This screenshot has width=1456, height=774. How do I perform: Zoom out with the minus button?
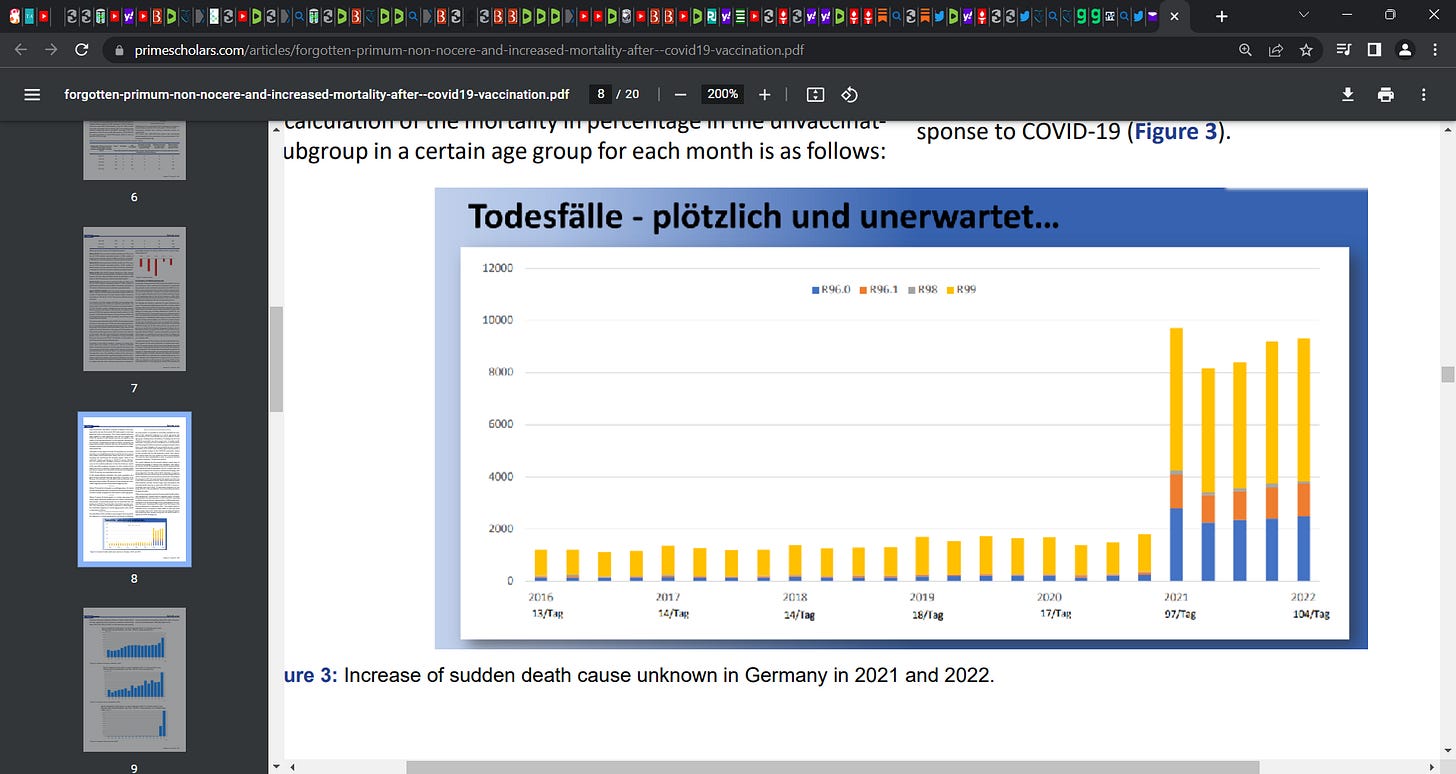(680, 94)
